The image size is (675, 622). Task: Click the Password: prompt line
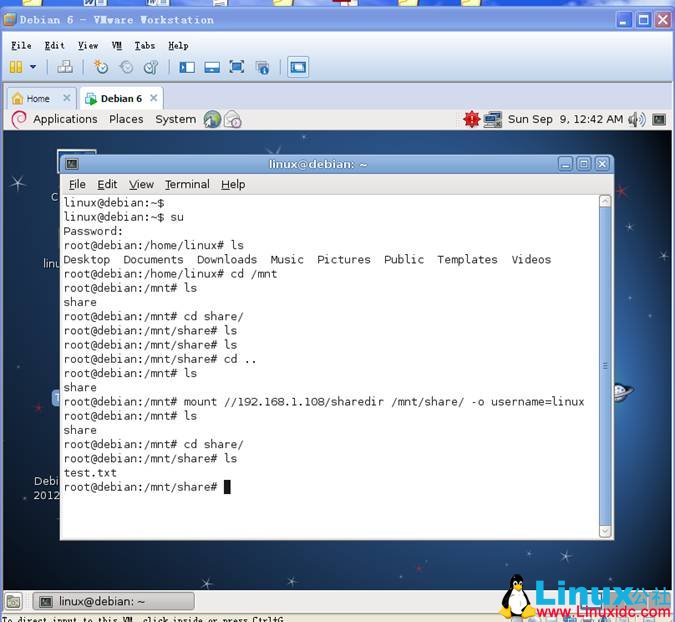click(x=93, y=231)
